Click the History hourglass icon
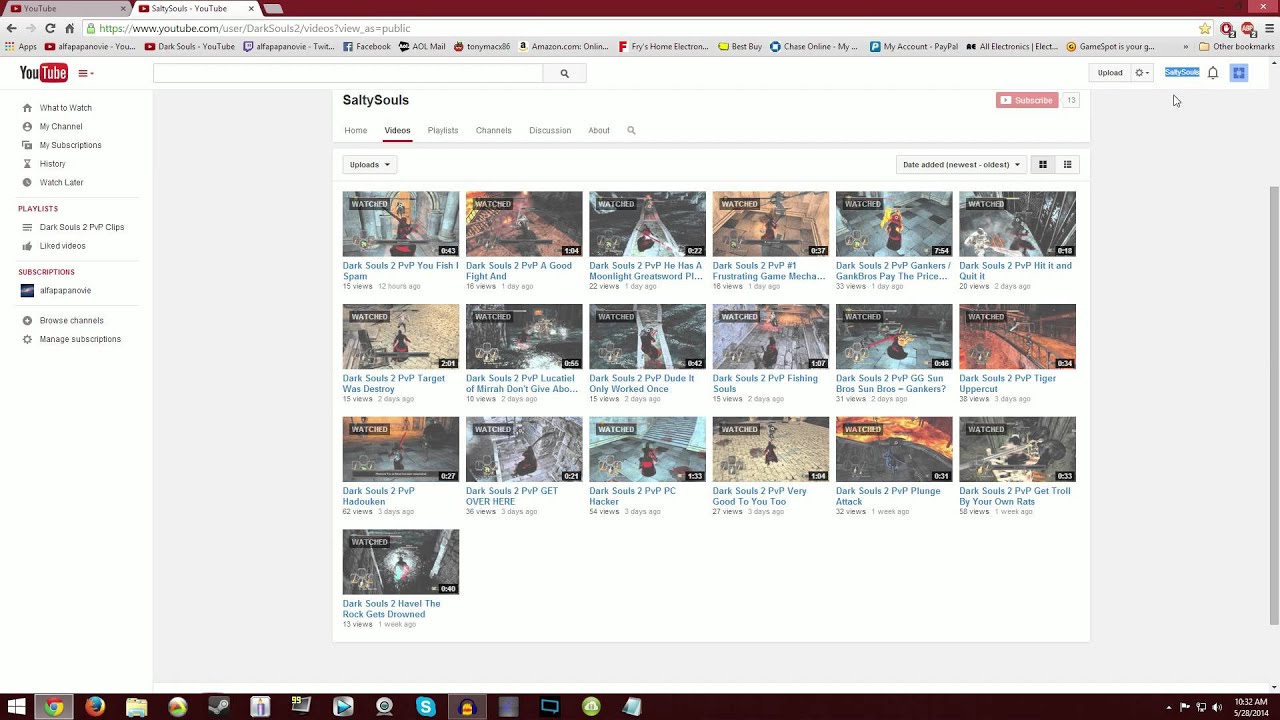The width and height of the screenshot is (1280, 720). 27,164
